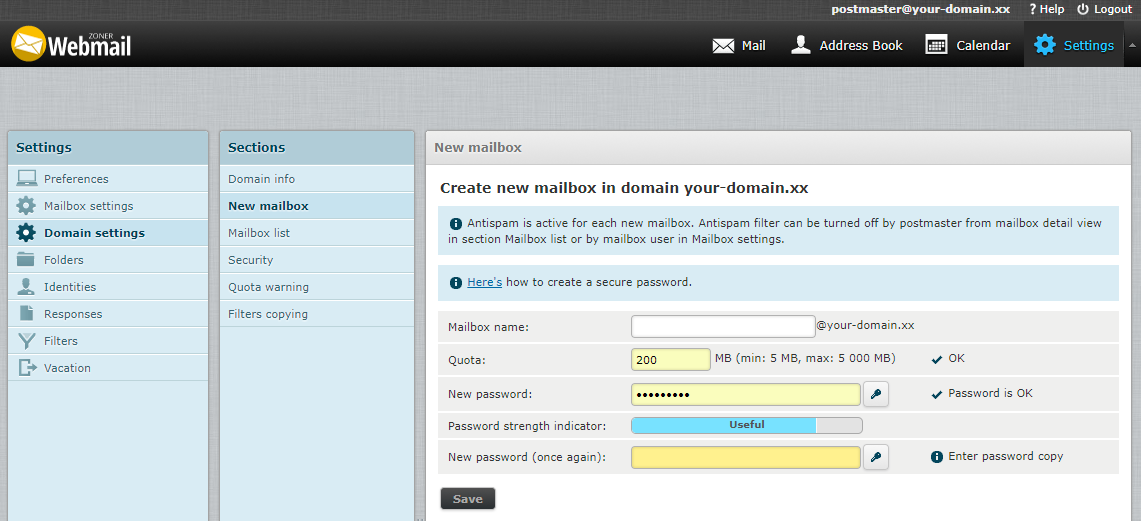This screenshot has height=521, width=1141.
Task: Go to Vacation settings
Action: (x=67, y=368)
